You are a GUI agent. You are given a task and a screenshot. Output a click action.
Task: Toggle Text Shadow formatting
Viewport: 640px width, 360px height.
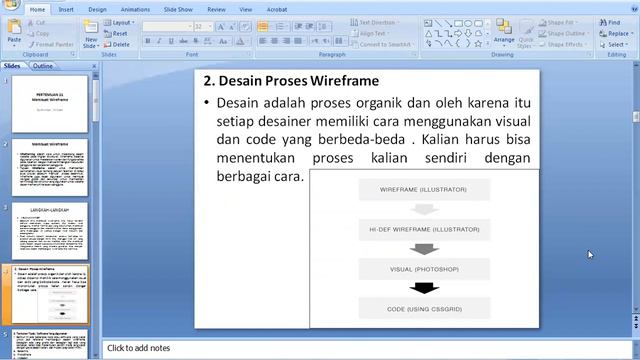(x=196, y=41)
